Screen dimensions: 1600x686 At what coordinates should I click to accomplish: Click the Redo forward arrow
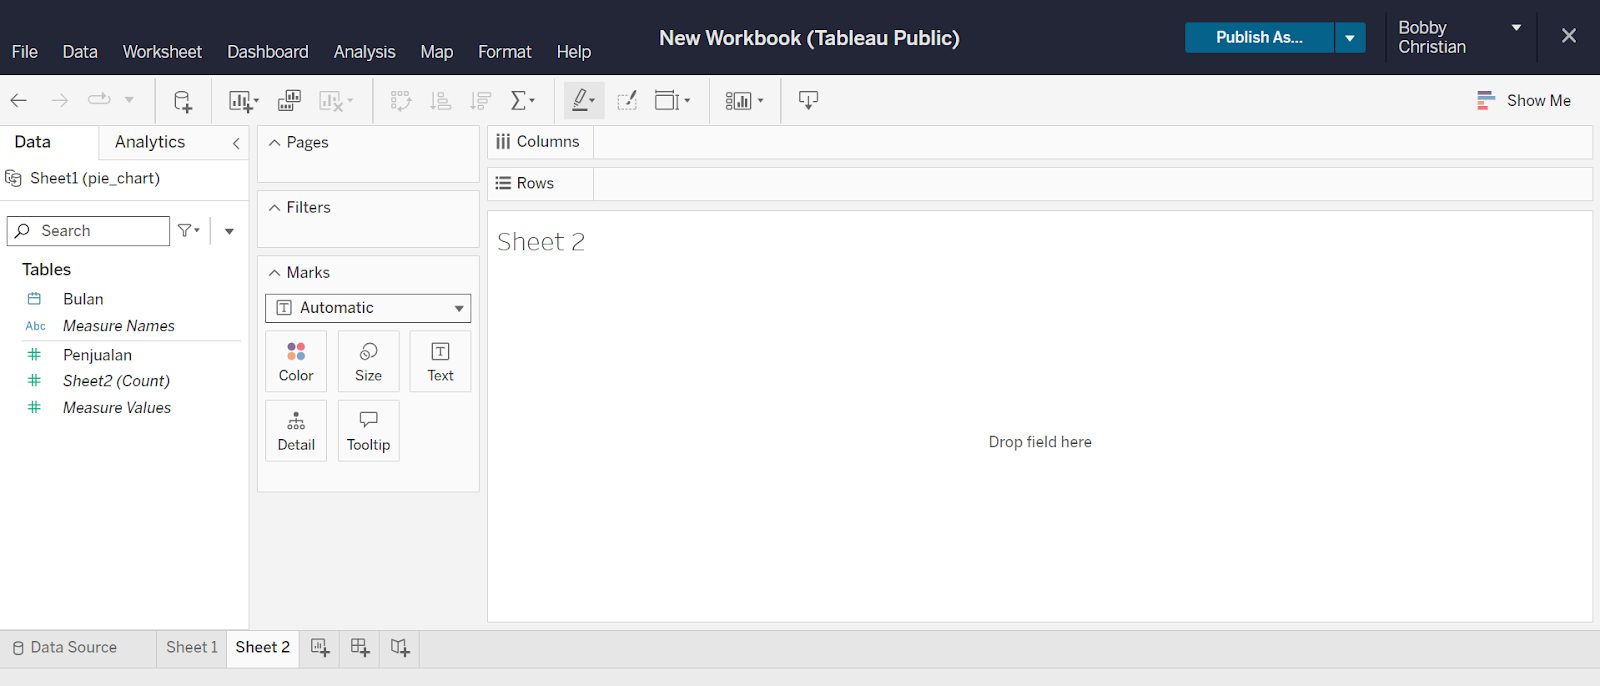pos(59,100)
